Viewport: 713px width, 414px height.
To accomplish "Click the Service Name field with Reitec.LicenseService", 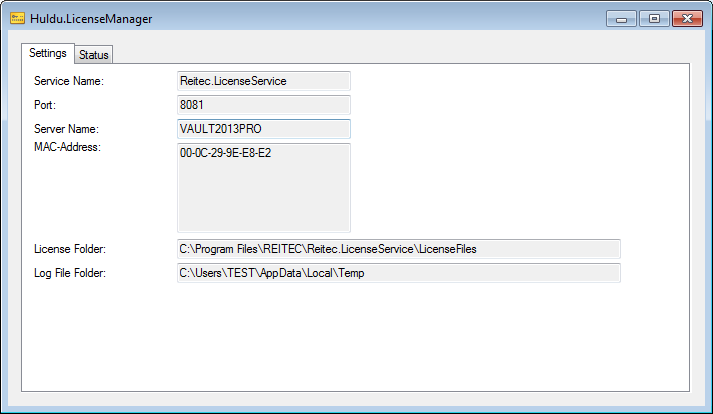I will coord(263,81).
